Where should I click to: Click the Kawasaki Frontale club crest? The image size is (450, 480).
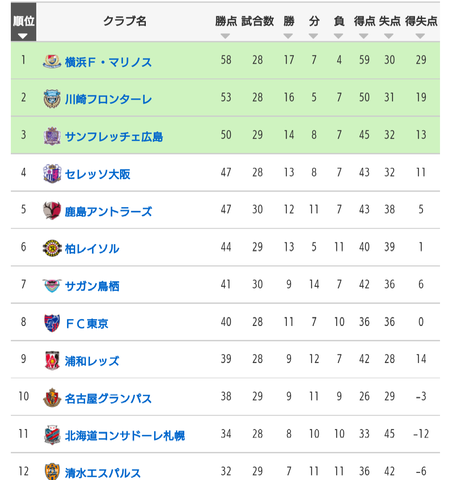(x=52, y=99)
